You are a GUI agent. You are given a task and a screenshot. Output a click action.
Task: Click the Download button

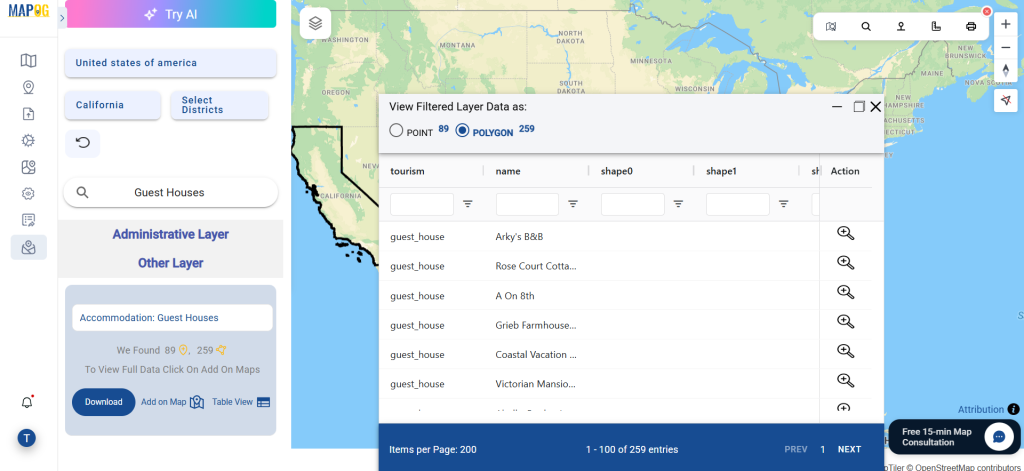tap(103, 402)
